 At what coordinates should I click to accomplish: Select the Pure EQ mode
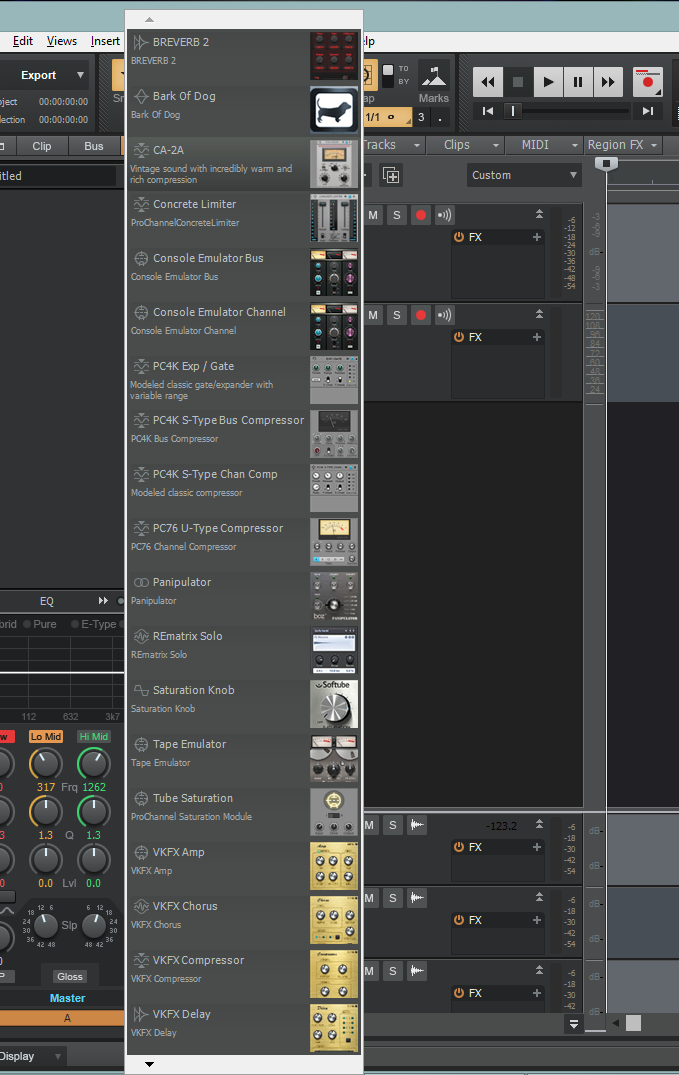click(x=40, y=625)
